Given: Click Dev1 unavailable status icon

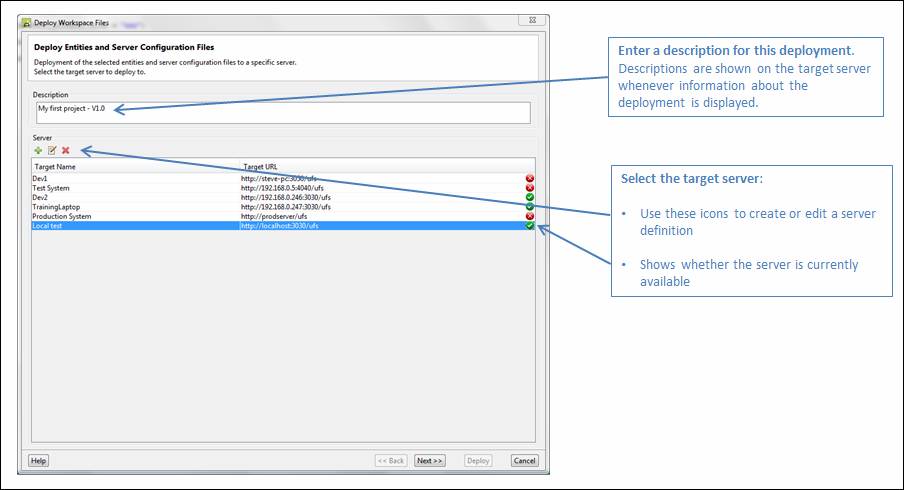Looking at the screenshot, I should tap(529, 178).
